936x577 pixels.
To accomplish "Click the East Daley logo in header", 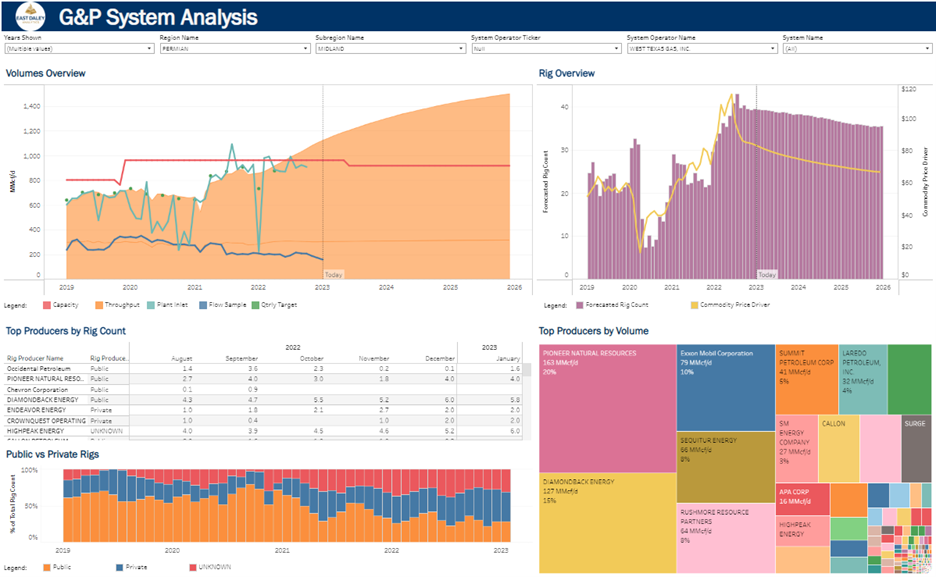I will coord(30,16).
